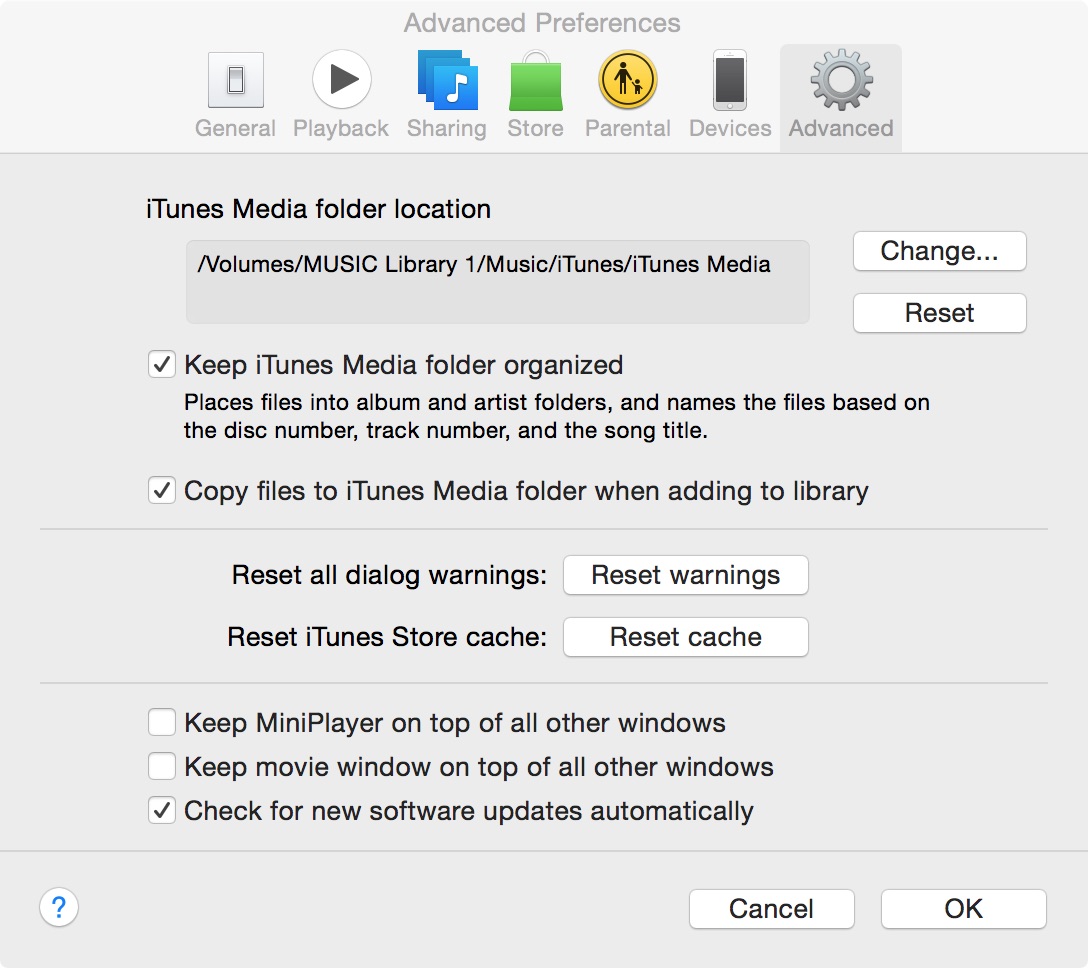Screen dimensions: 1088x968
Task: Toggle Copy files to iTunes Media folder
Action: [162, 491]
